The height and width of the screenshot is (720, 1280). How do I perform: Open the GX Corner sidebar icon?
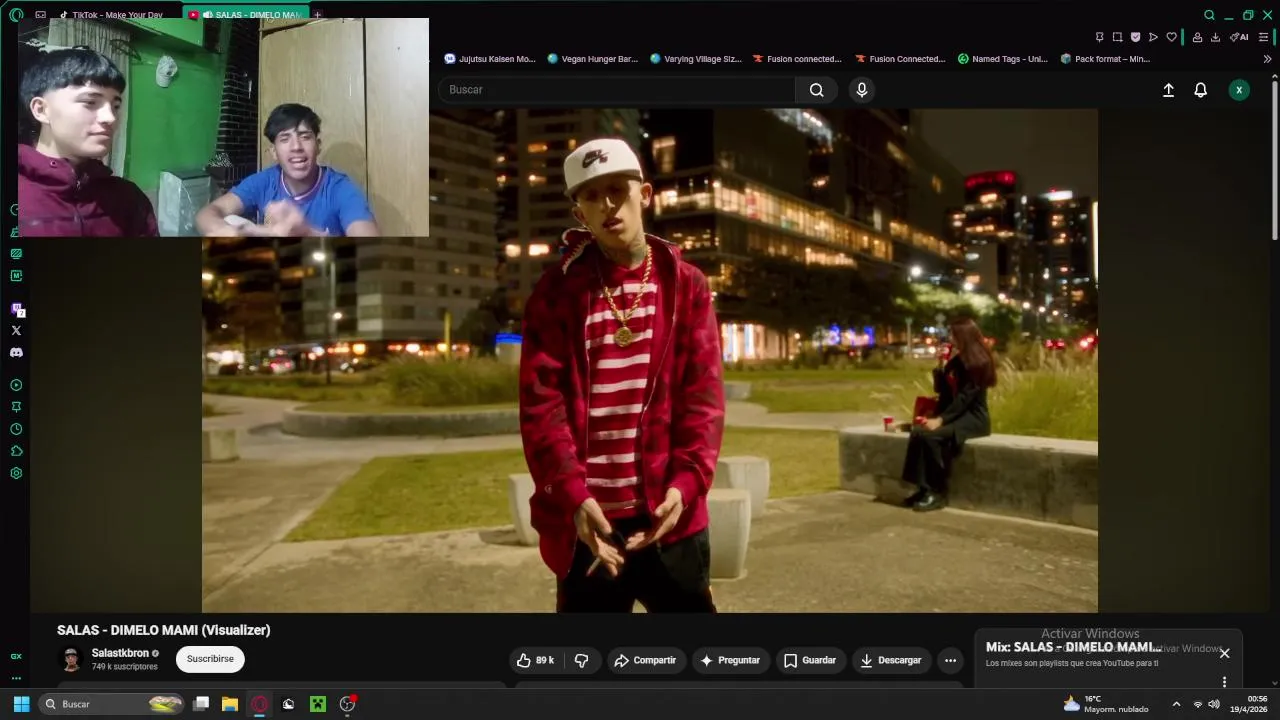tap(16, 656)
